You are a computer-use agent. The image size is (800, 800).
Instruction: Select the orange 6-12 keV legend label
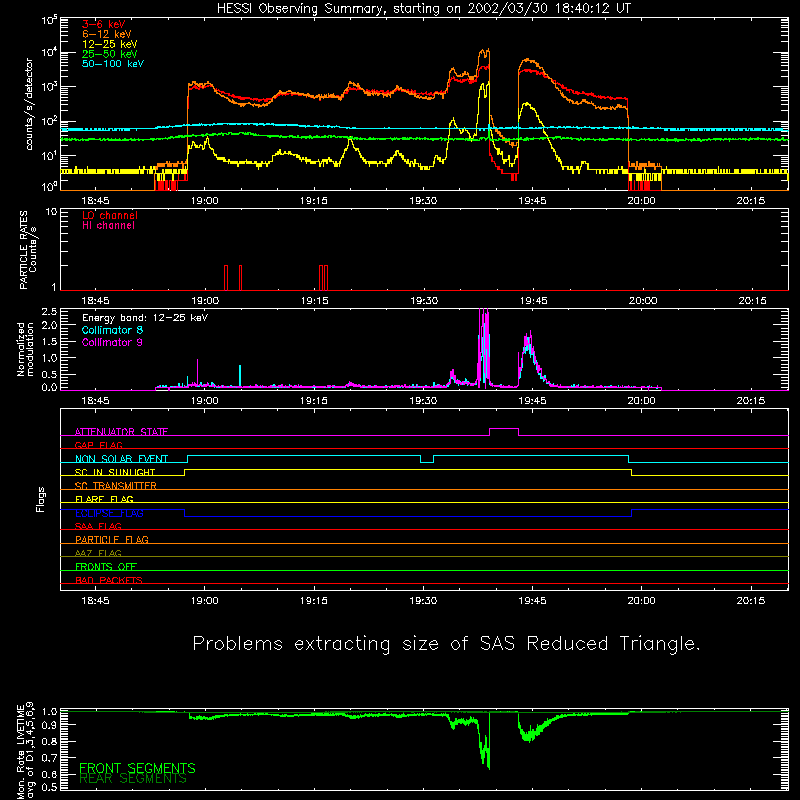[x=107, y=34]
